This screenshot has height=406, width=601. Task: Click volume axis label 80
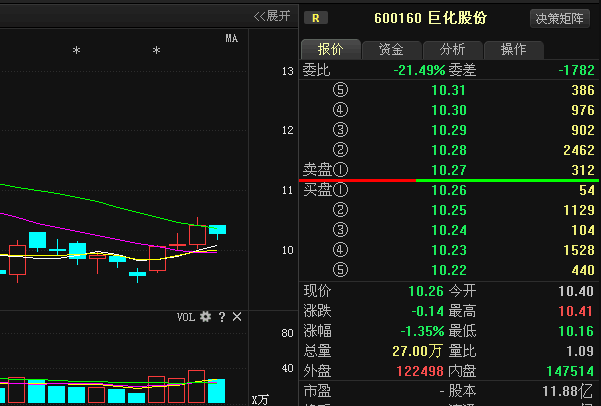[x=287, y=333]
